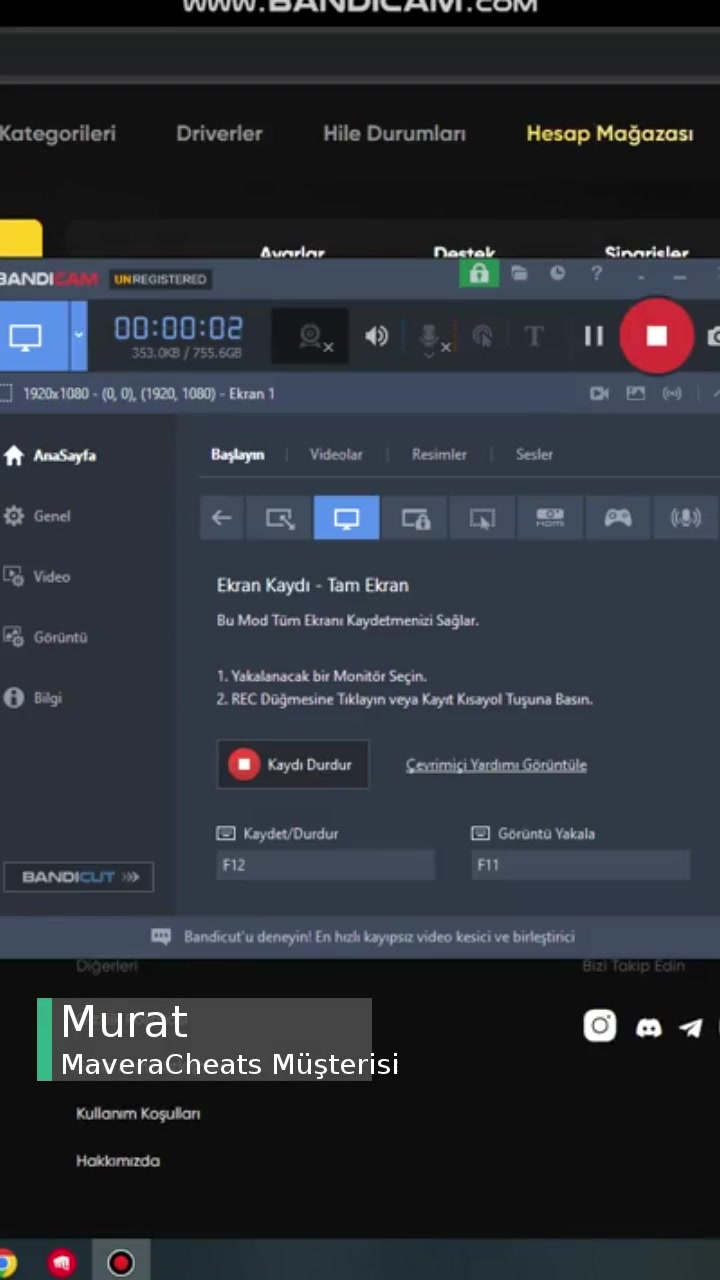The width and height of the screenshot is (720, 1280).
Task: Open Driverler on the website nav
Action: click(219, 134)
